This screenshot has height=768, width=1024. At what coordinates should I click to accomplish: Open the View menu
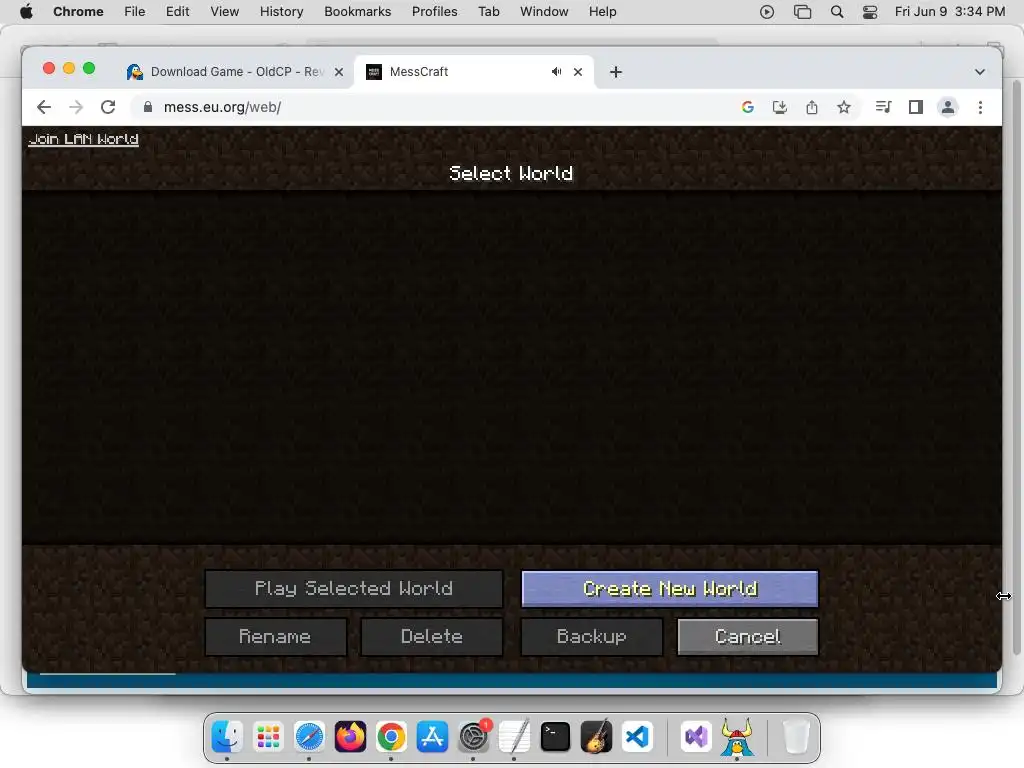coord(225,12)
